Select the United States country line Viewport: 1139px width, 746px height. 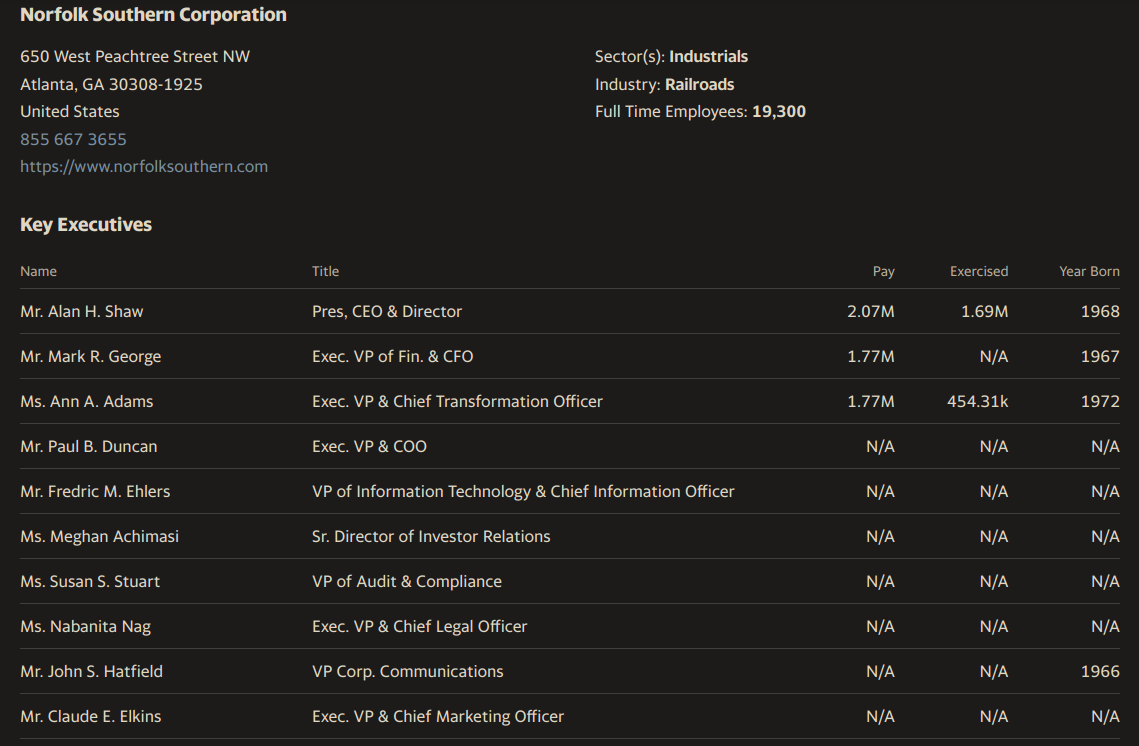pos(70,112)
